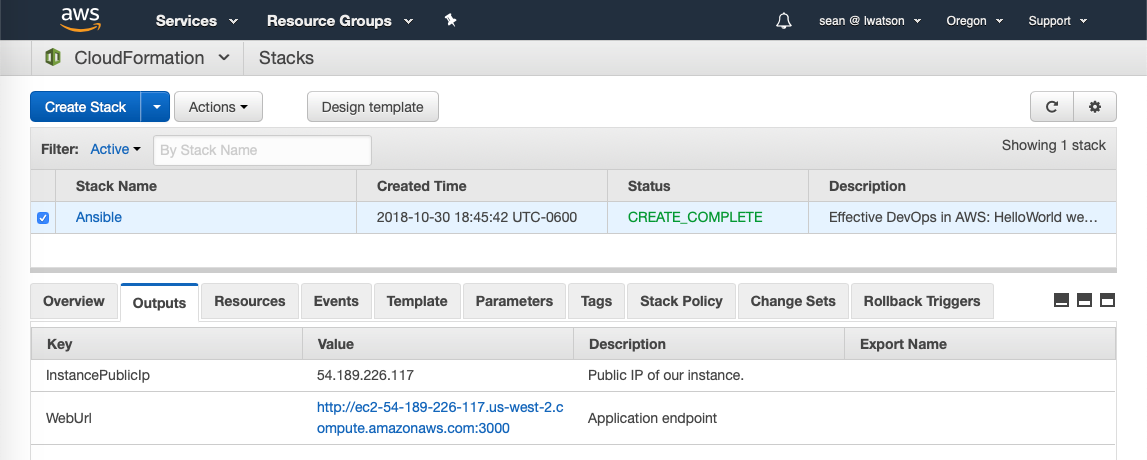Open the Rollback Triggers tab
The image size is (1147, 460).
pos(922,301)
